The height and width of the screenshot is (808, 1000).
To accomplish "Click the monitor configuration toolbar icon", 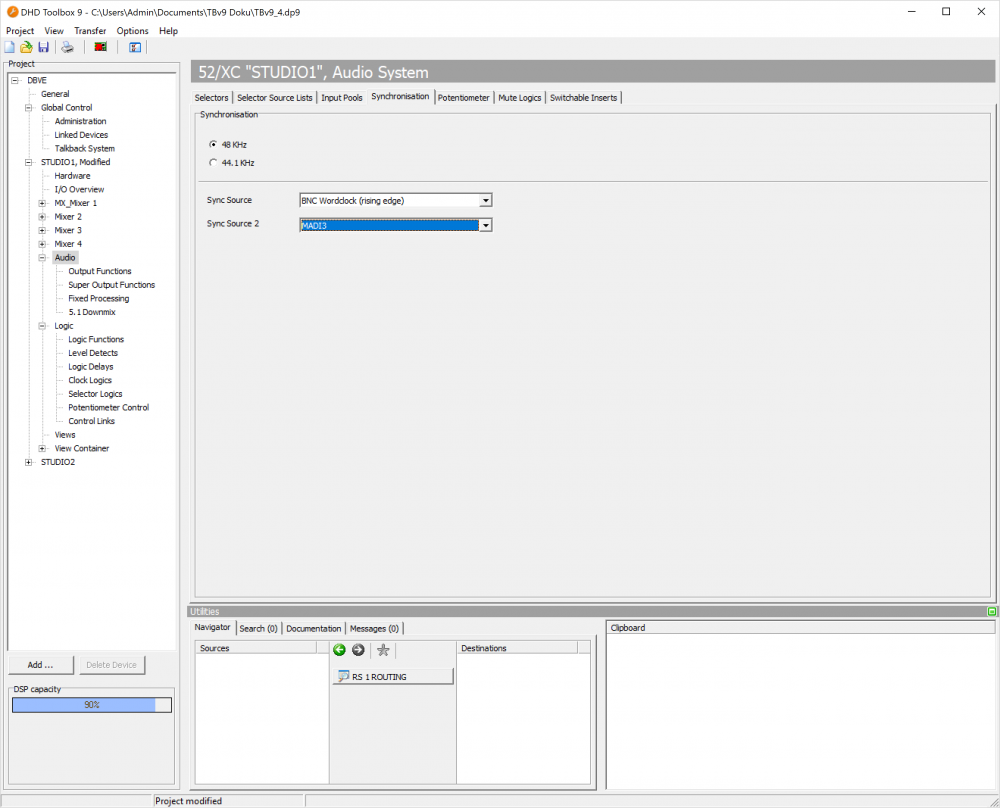I will [135, 47].
